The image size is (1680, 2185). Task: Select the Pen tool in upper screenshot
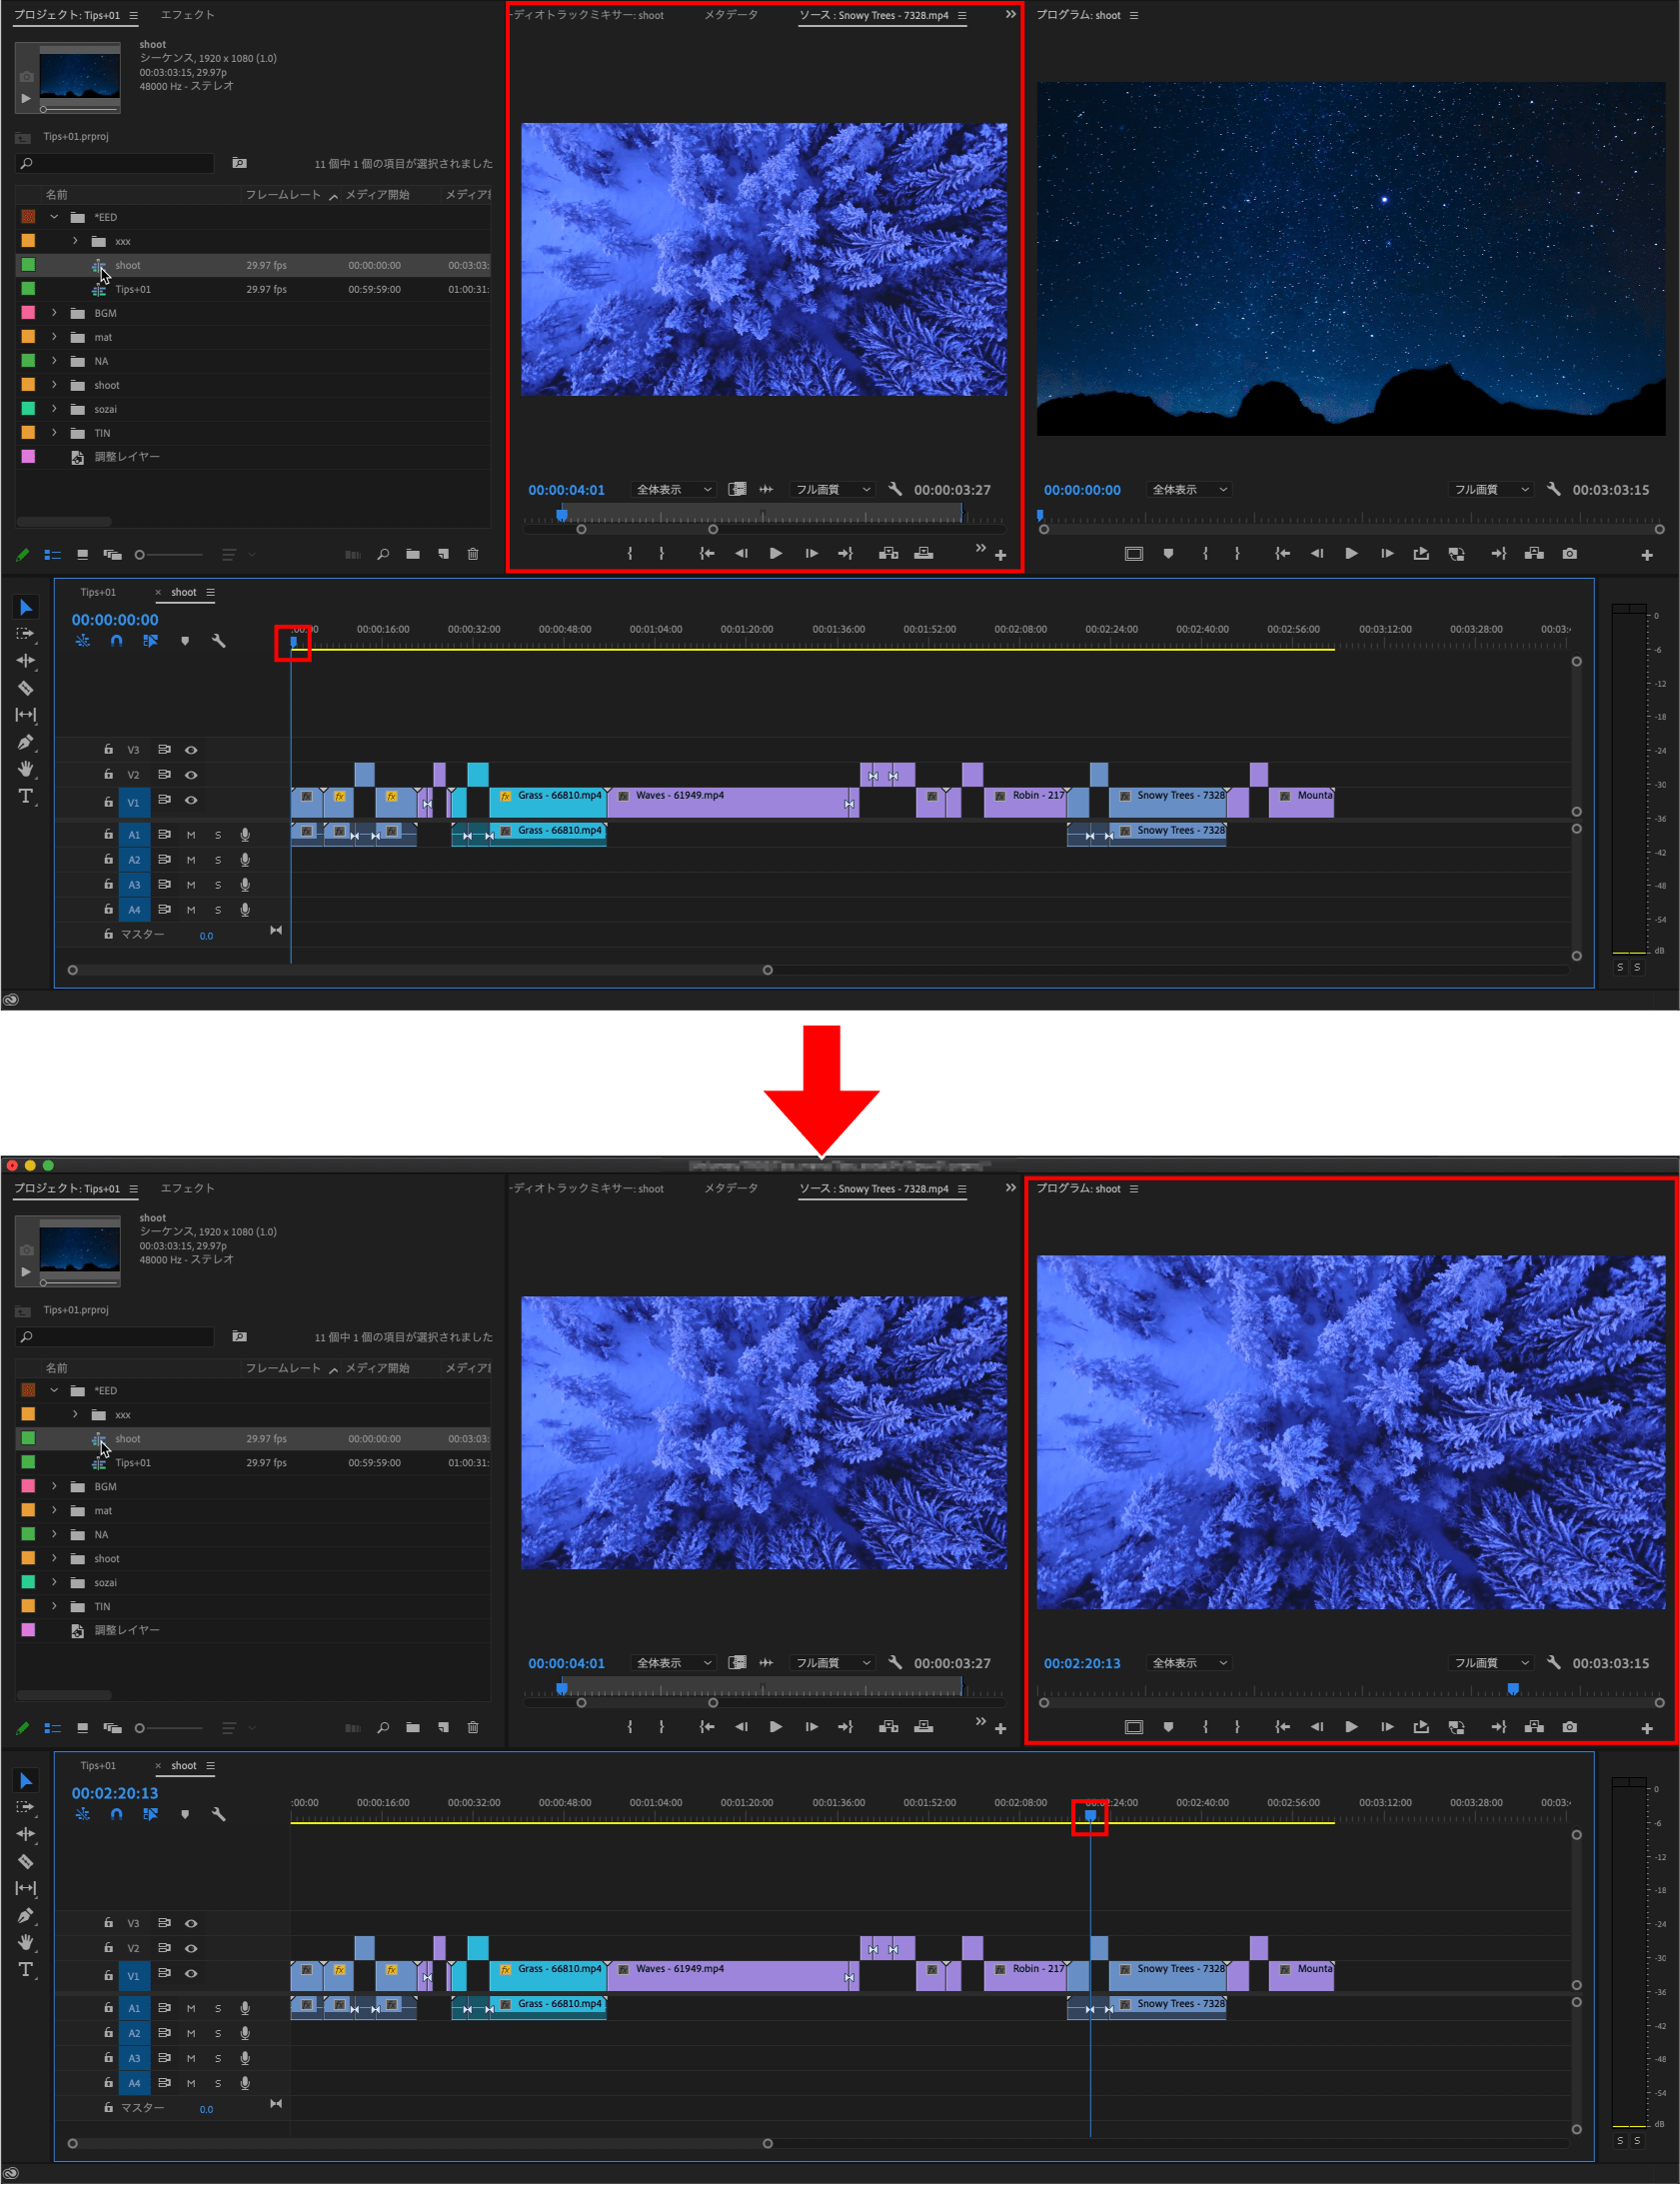pos(26,742)
